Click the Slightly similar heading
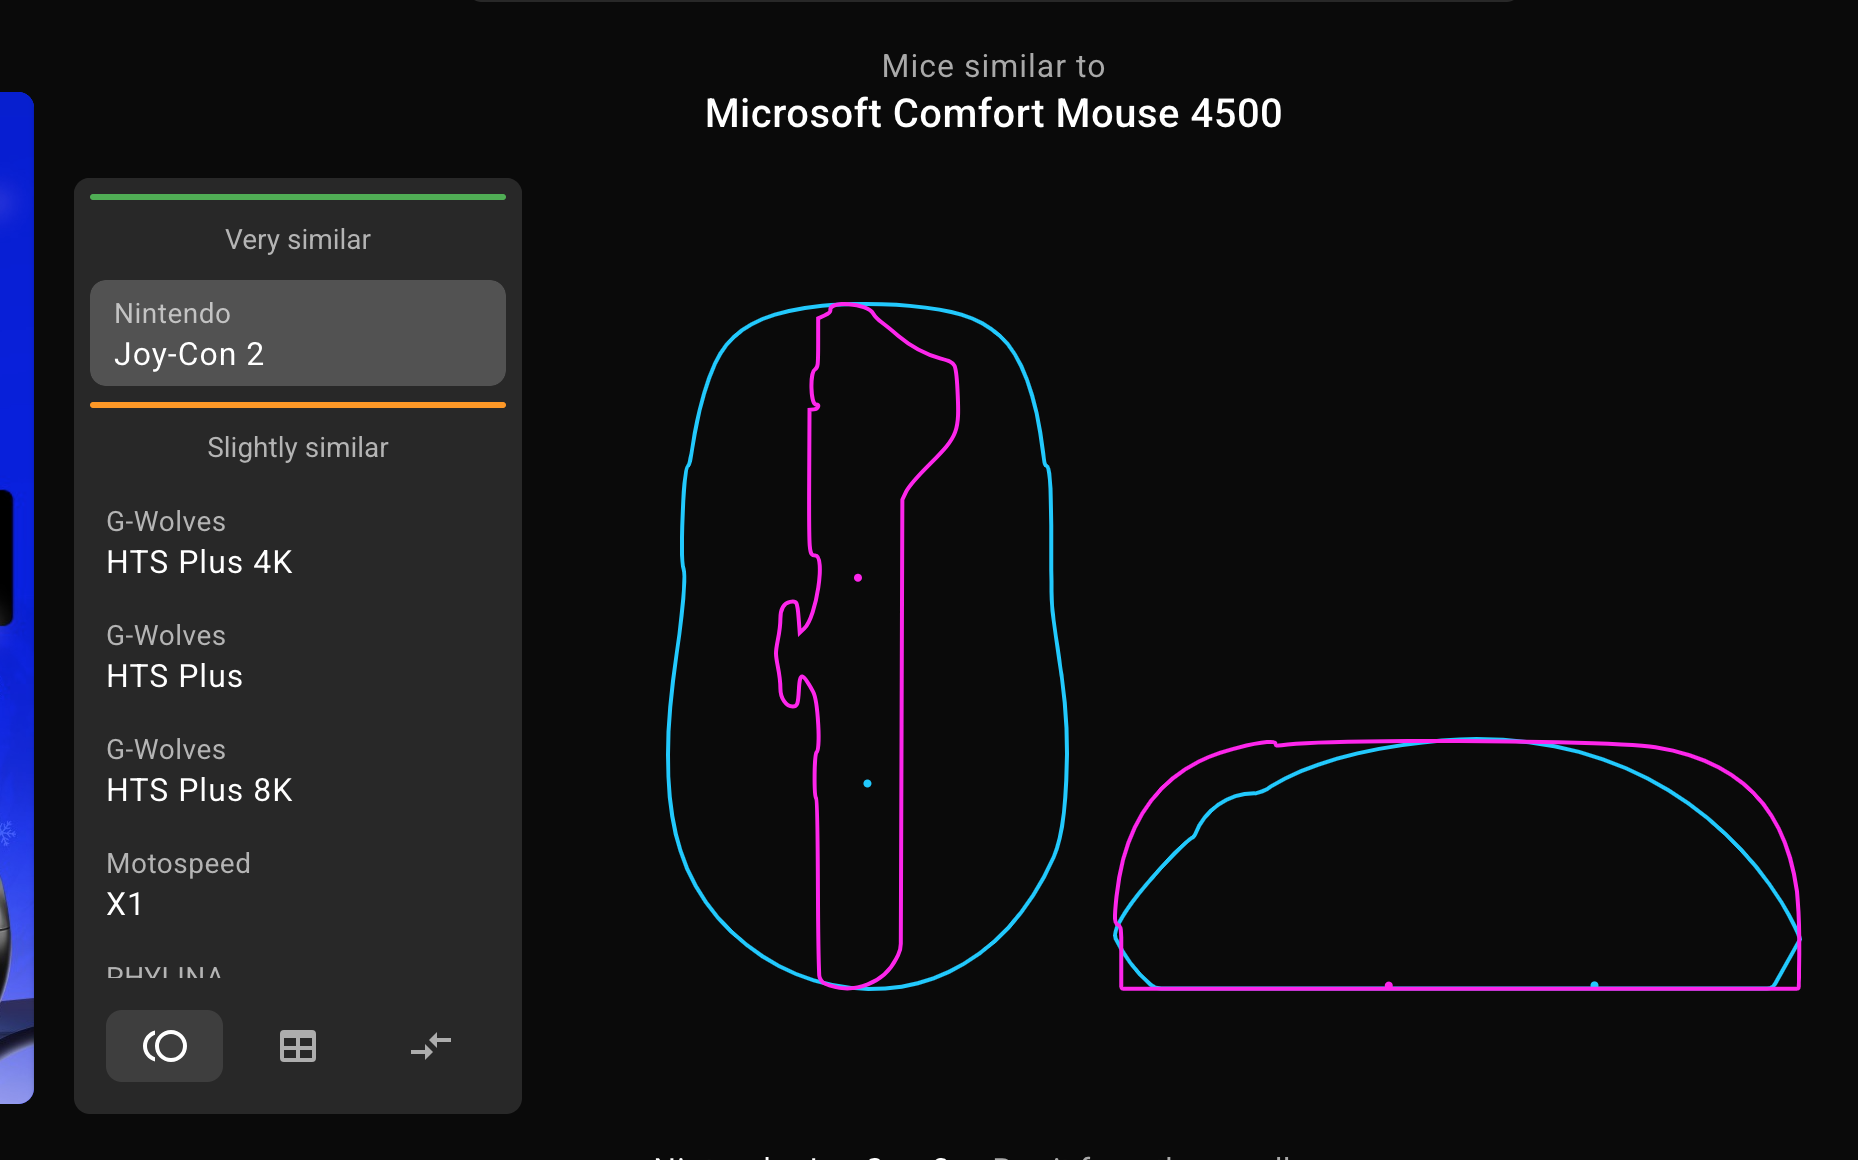 tap(298, 448)
